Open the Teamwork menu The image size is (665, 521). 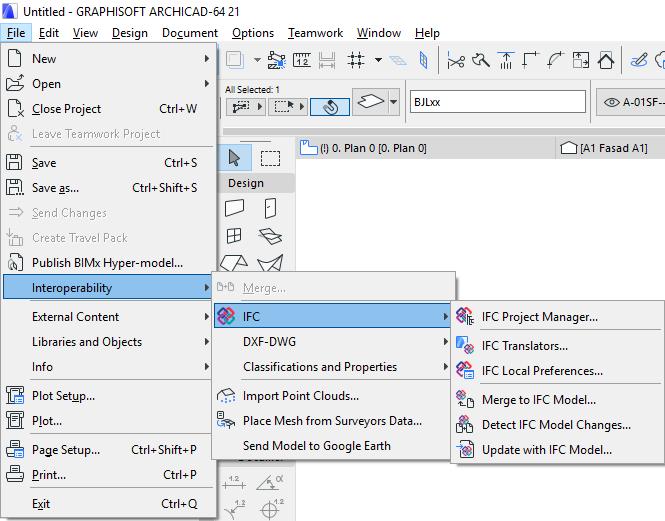[x=315, y=33]
